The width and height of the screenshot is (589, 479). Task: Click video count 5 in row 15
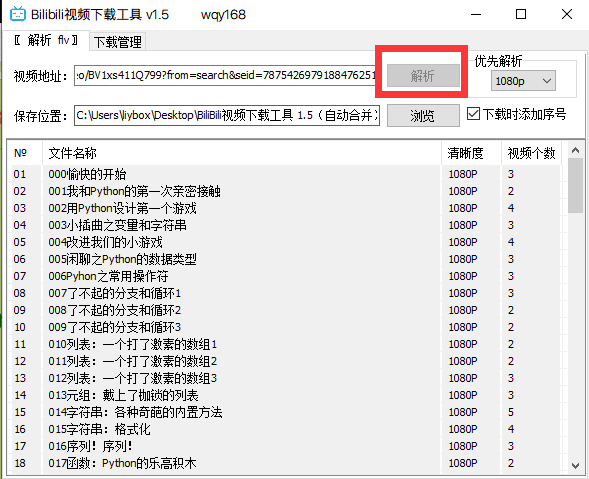(x=511, y=412)
